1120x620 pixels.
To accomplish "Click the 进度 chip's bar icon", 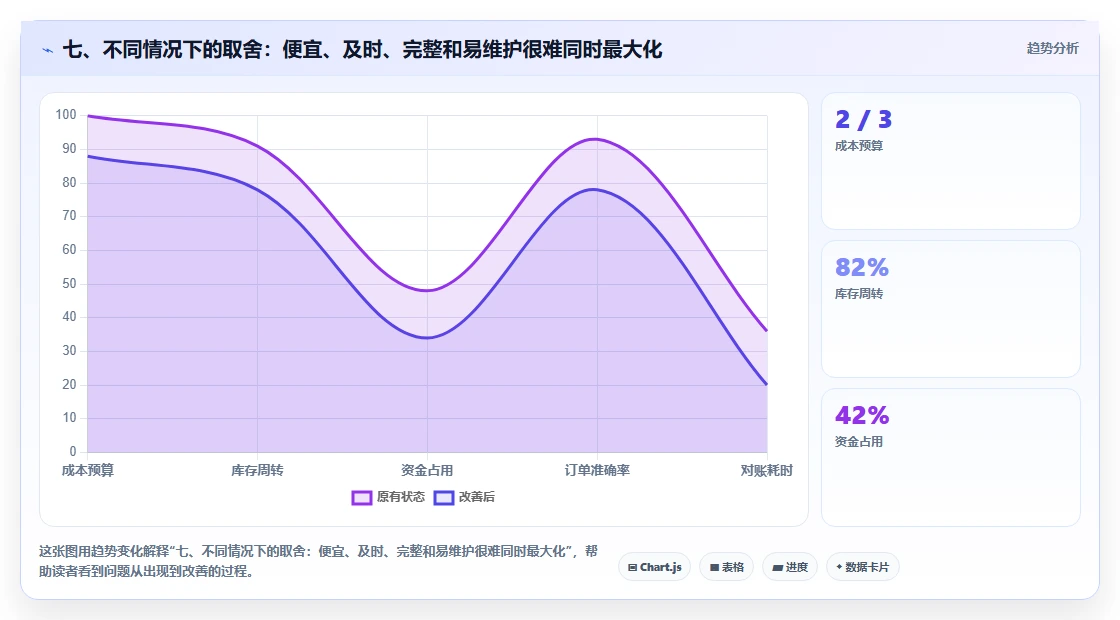I will coord(778,567).
